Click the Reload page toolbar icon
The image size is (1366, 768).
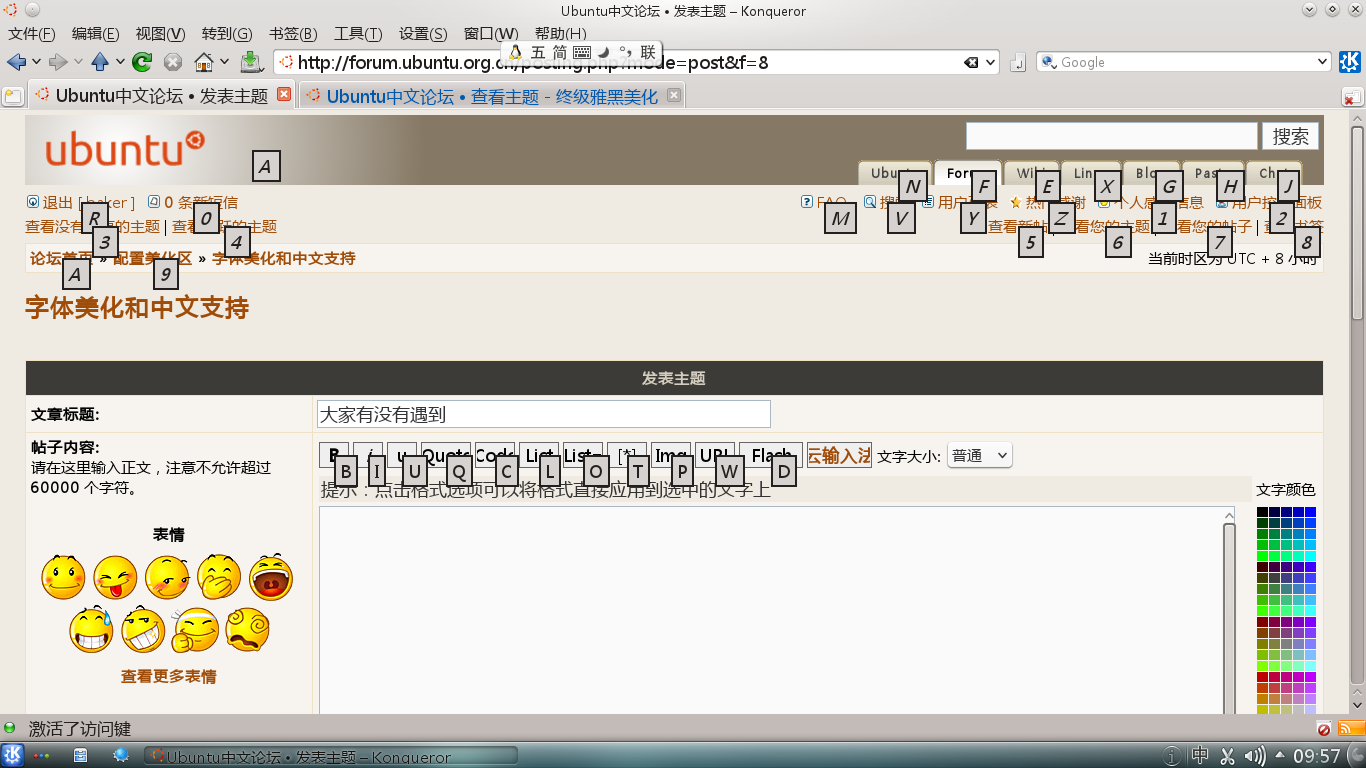142,62
